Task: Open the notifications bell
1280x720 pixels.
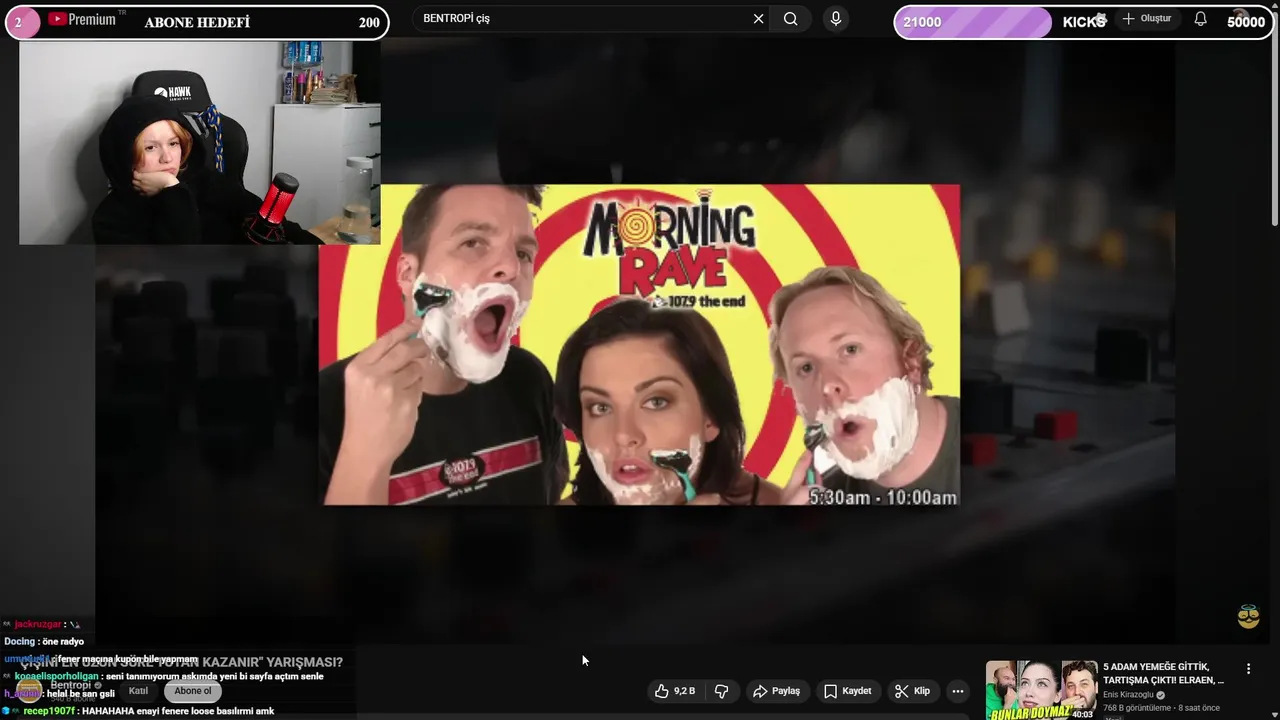Action: click(1200, 19)
